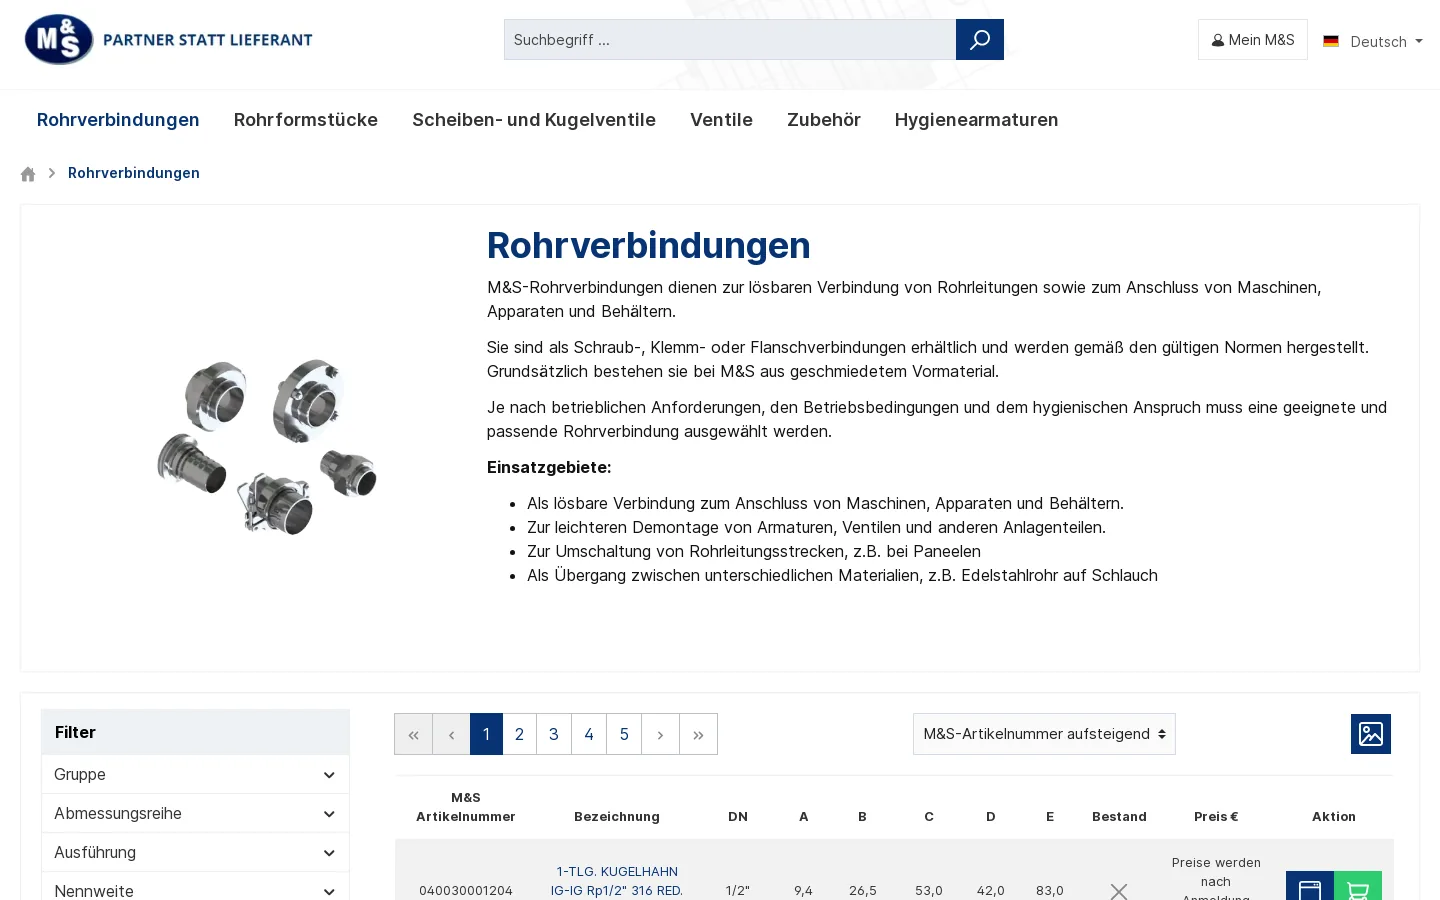Go to page 2

coord(519,734)
